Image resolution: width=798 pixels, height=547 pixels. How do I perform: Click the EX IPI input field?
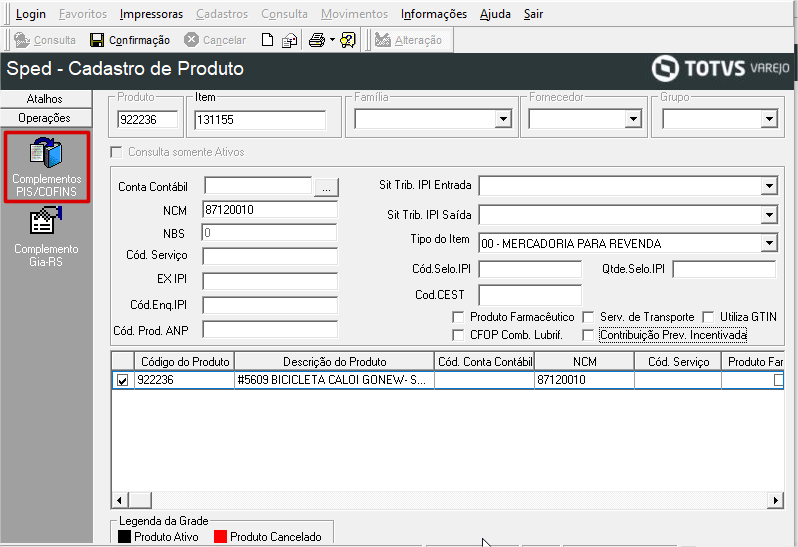pos(270,280)
